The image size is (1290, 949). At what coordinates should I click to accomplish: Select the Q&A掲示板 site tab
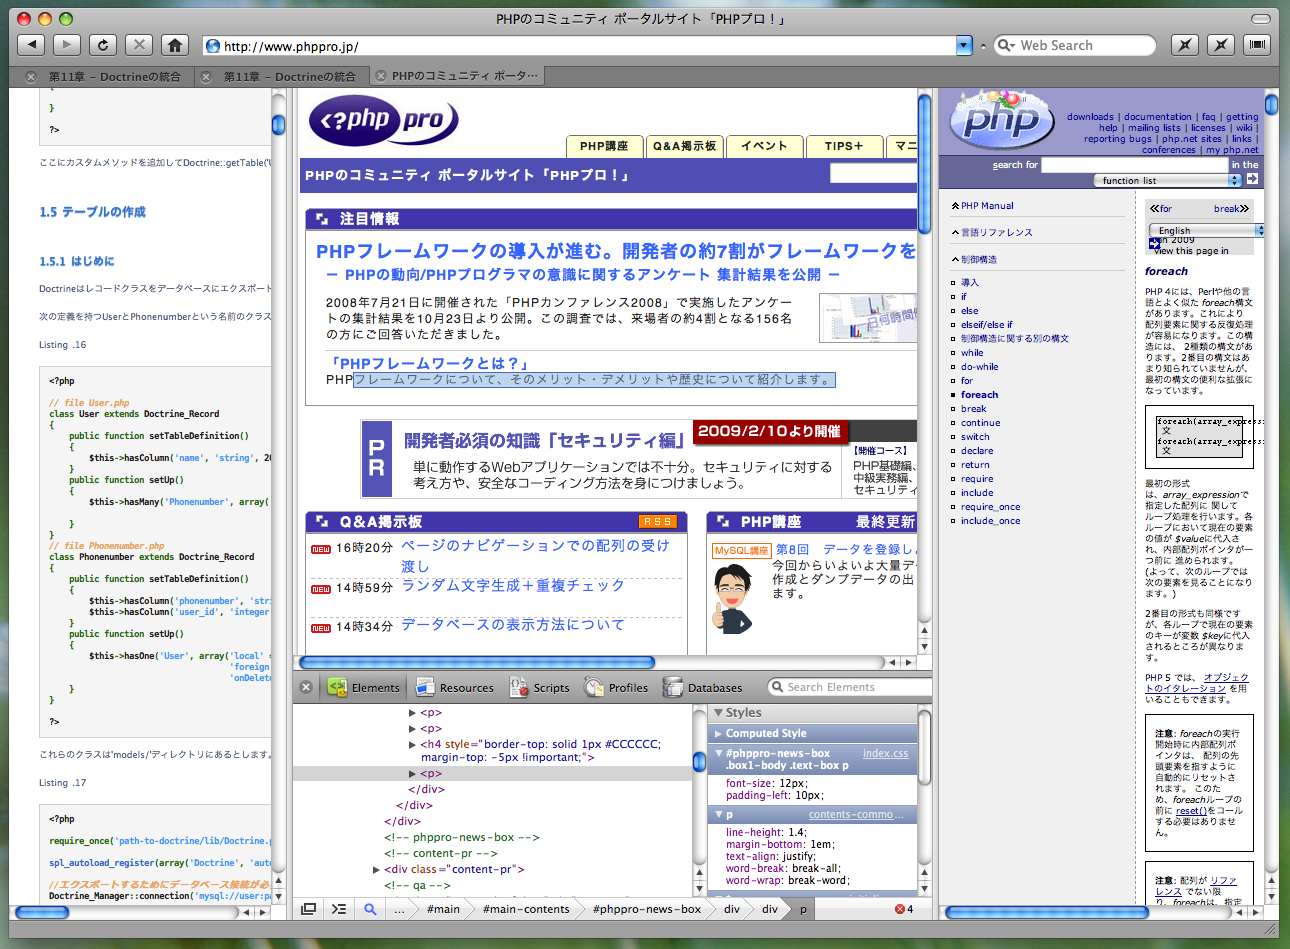click(684, 146)
